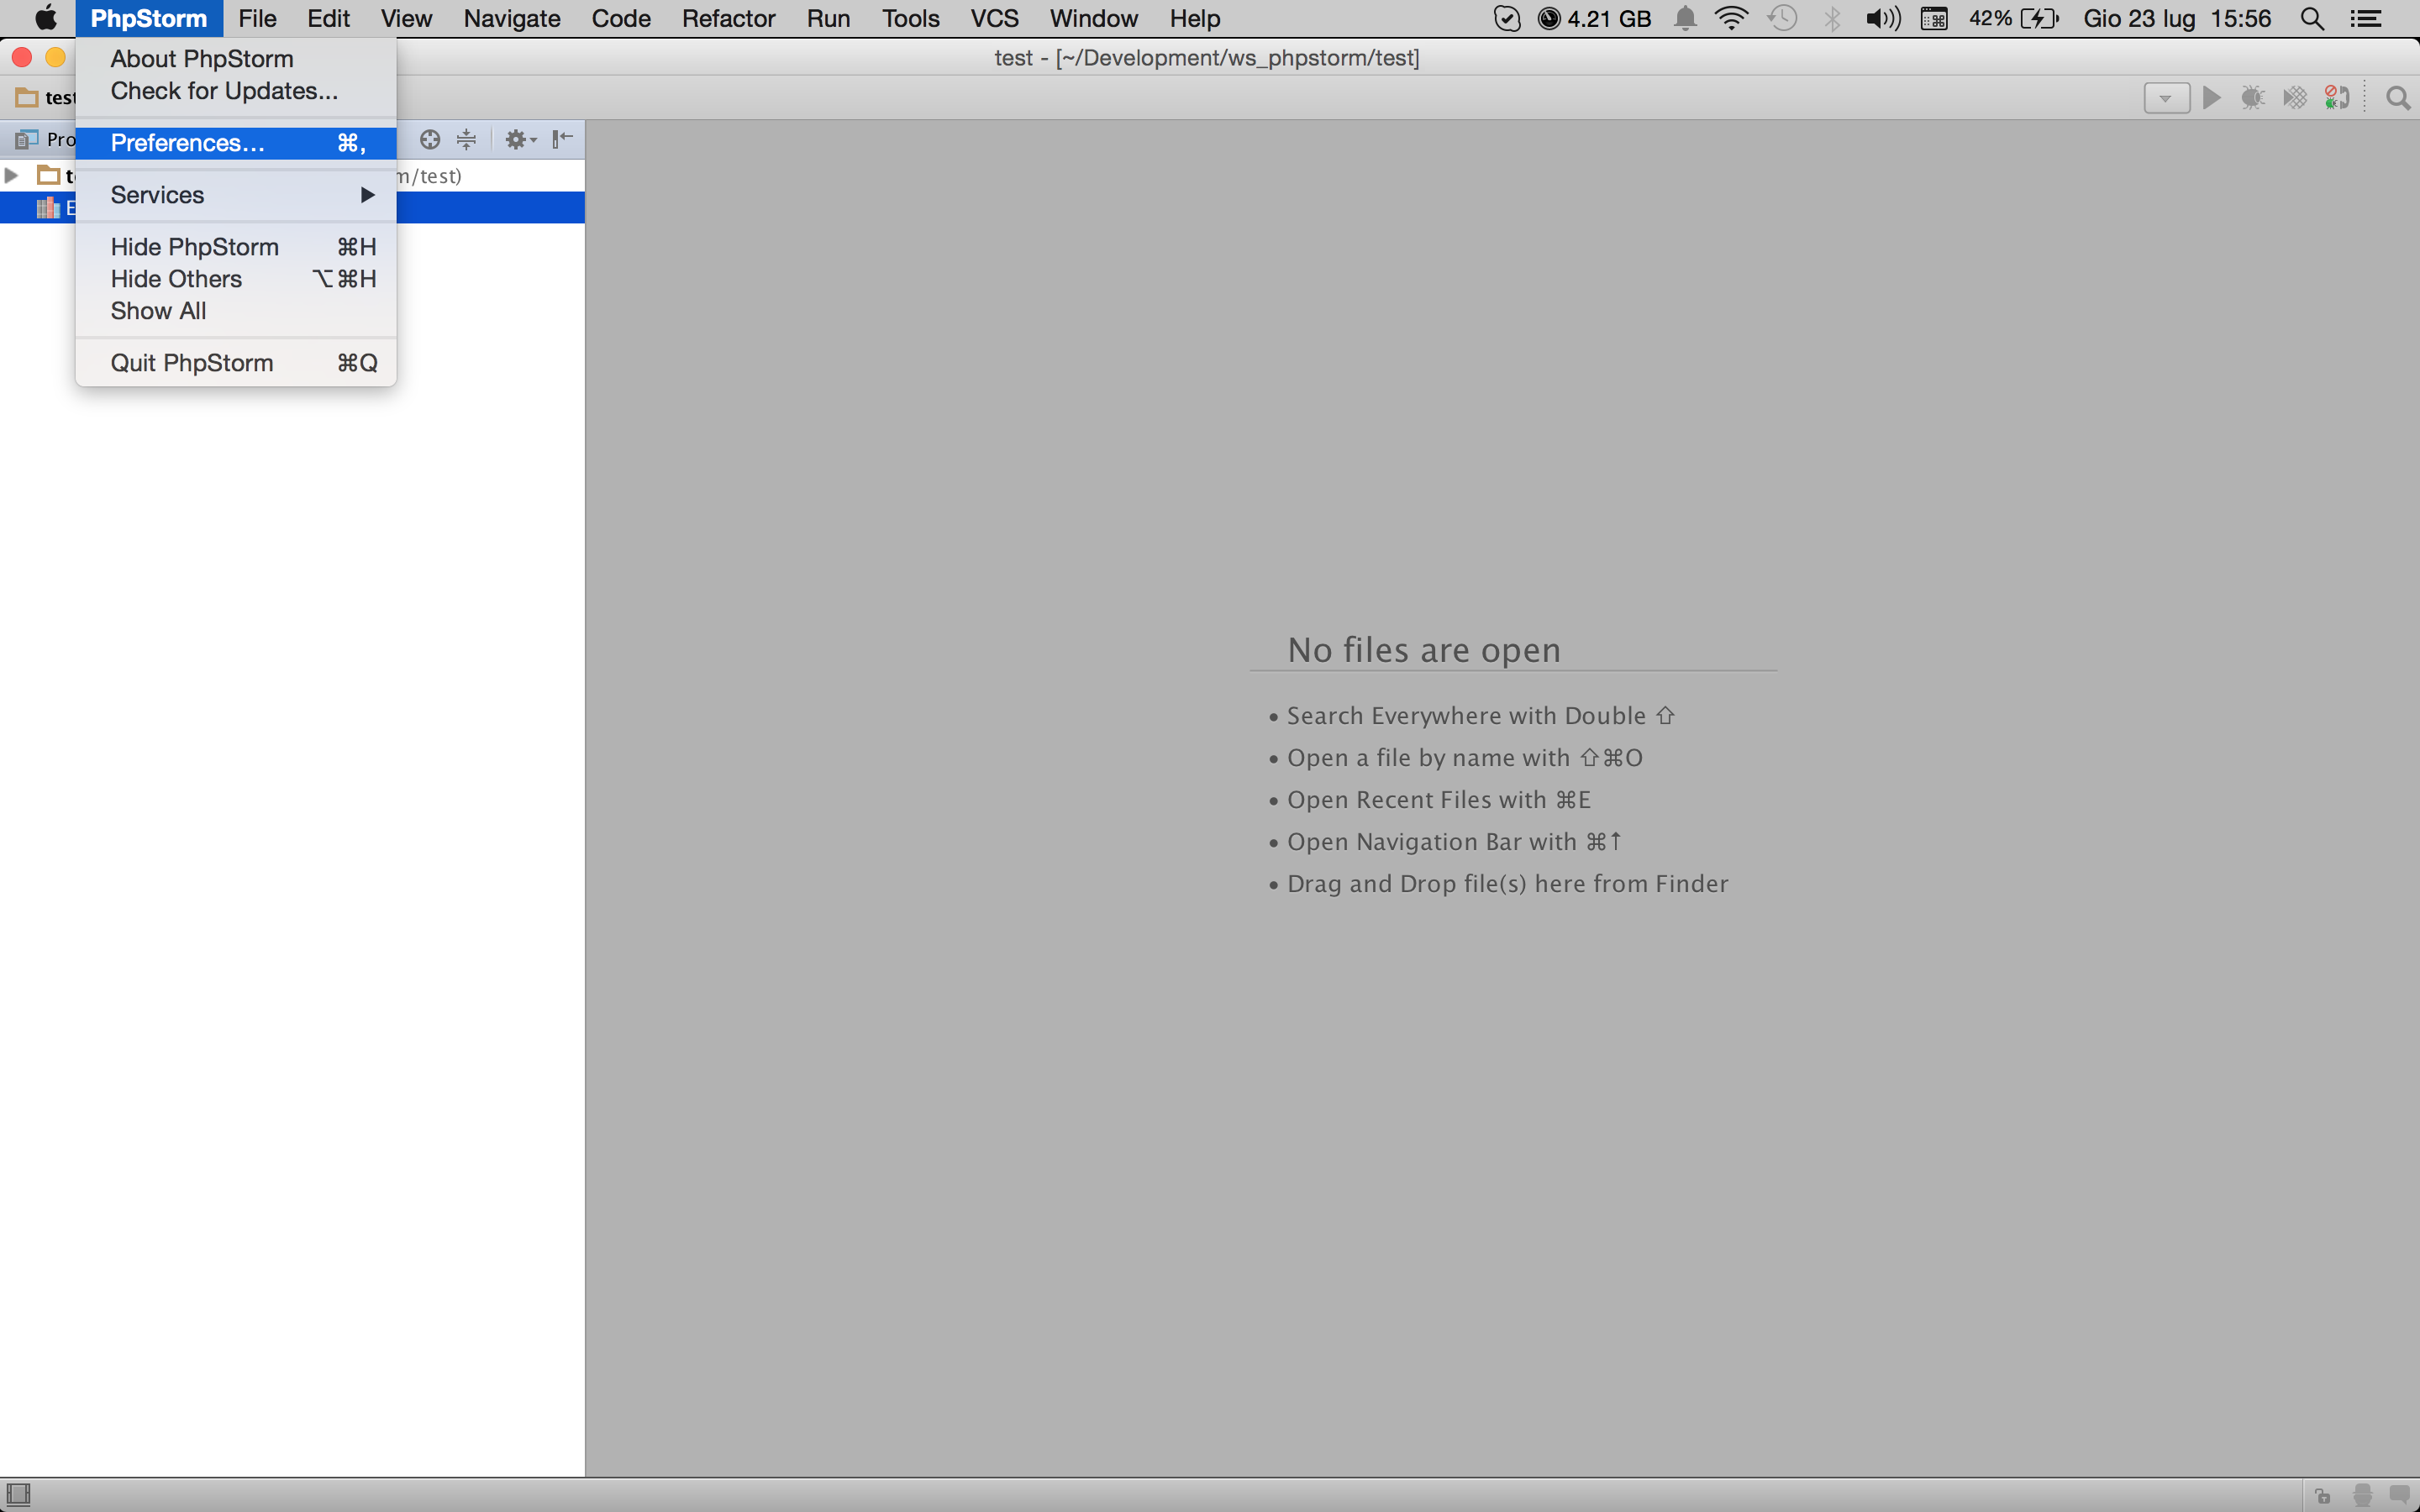Open the View menu
Screen dimensions: 2420x1512
(406, 18)
